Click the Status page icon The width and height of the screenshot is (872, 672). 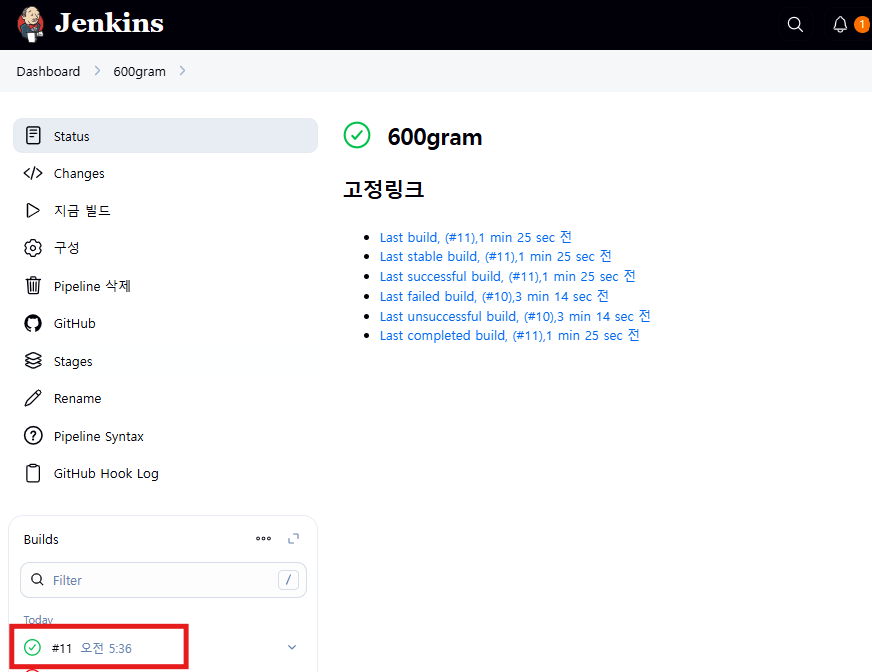(x=33, y=135)
